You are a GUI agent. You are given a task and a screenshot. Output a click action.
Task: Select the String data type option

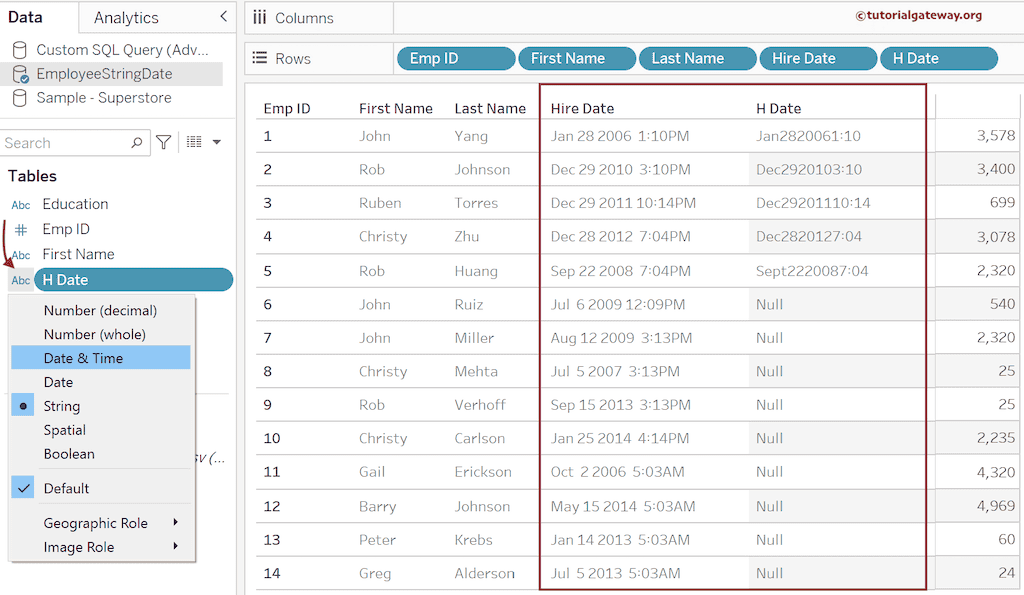coord(62,406)
